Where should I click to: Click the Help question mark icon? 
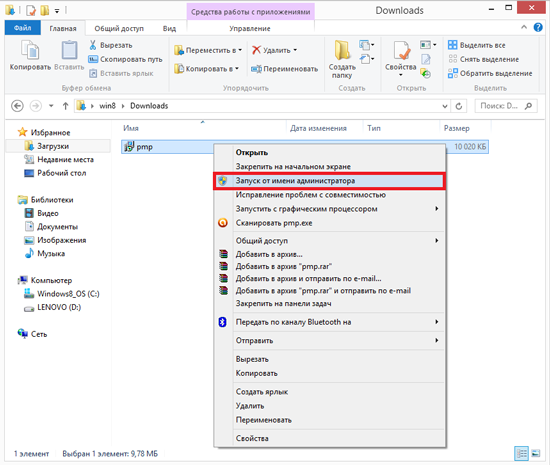(x=538, y=27)
